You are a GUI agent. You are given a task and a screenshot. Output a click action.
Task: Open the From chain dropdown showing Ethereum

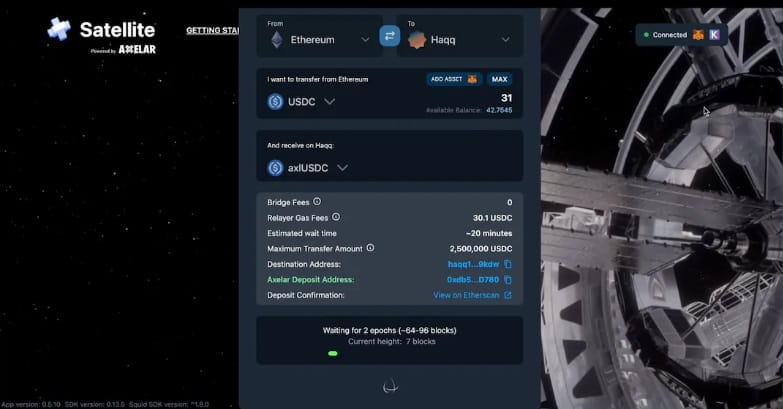pyautogui.click(x=320, y=36)
